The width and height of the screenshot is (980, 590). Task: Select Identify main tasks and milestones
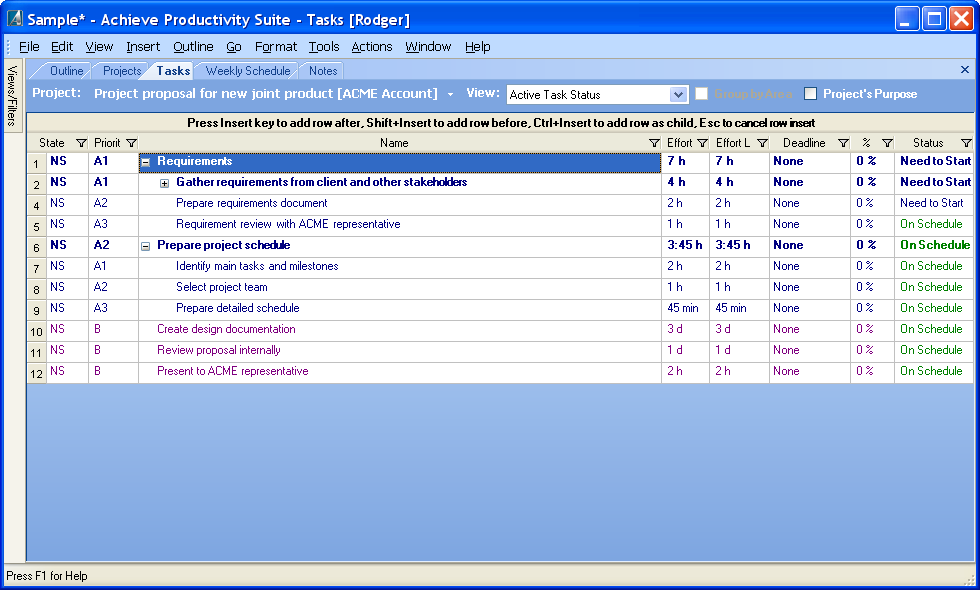pyautogui.click(x=257, y=266)
